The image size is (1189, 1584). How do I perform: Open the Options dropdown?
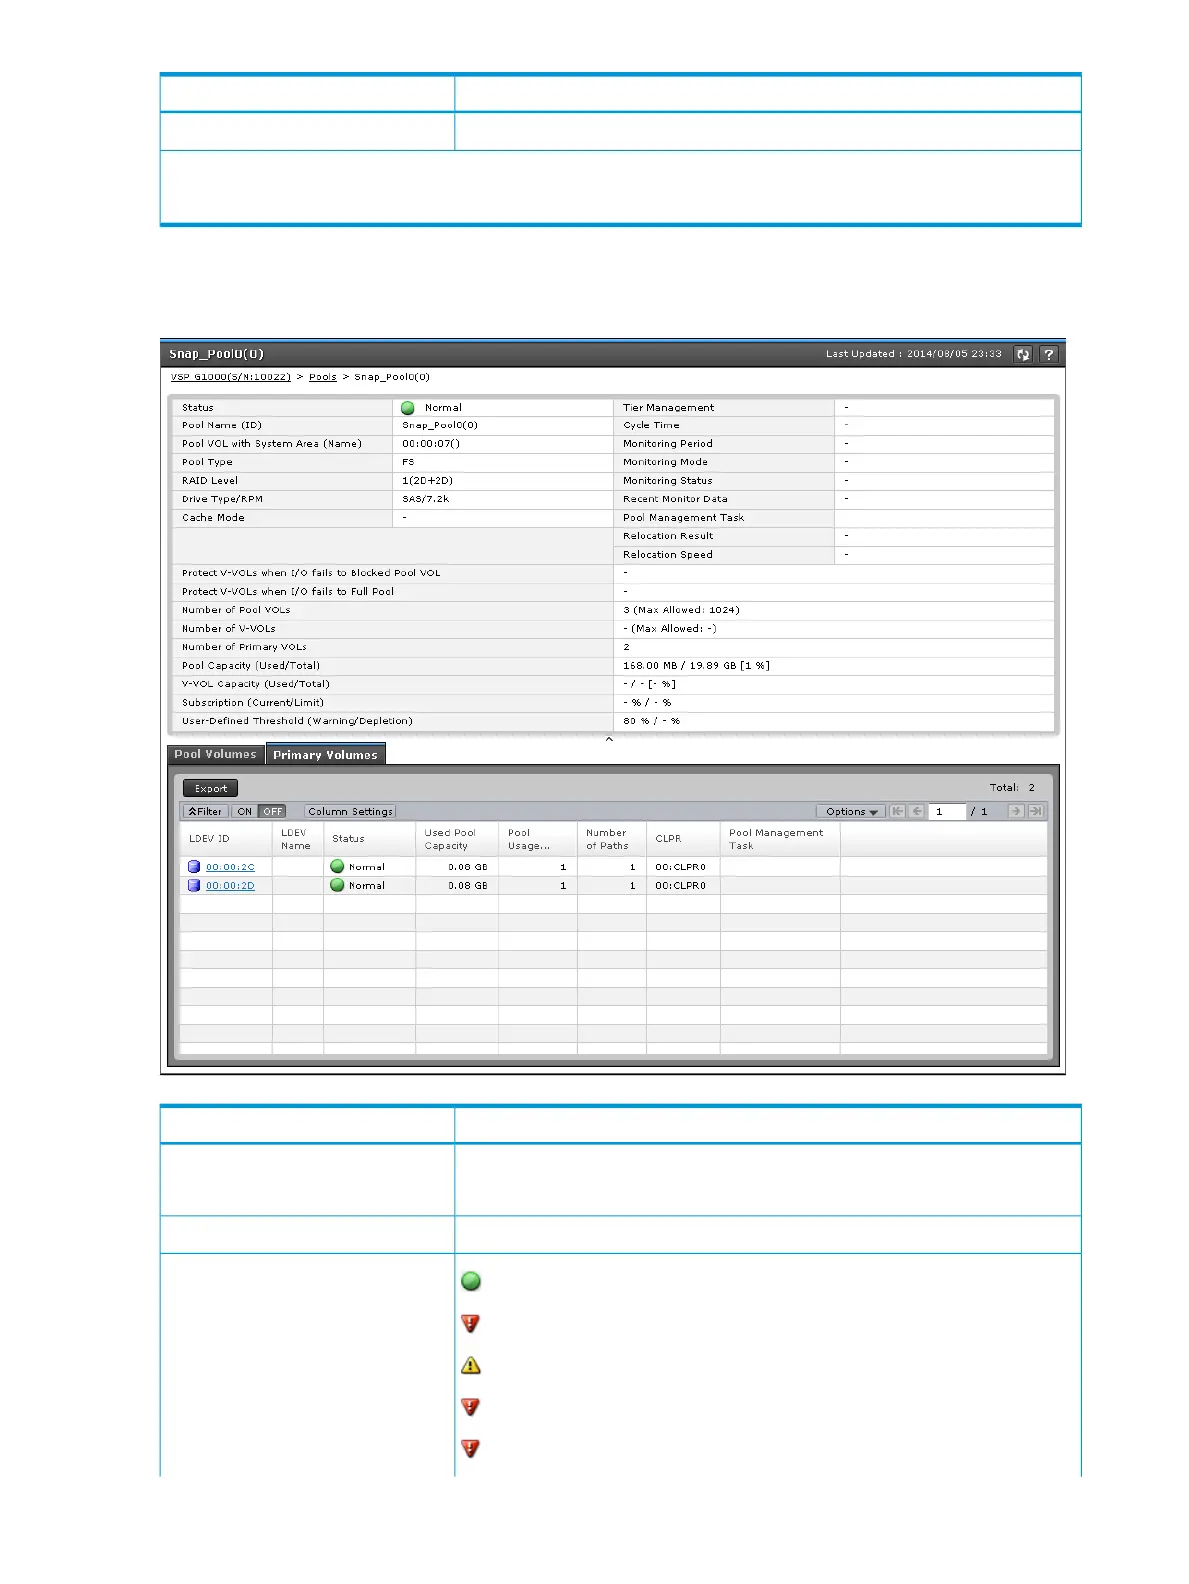point(851,811)
